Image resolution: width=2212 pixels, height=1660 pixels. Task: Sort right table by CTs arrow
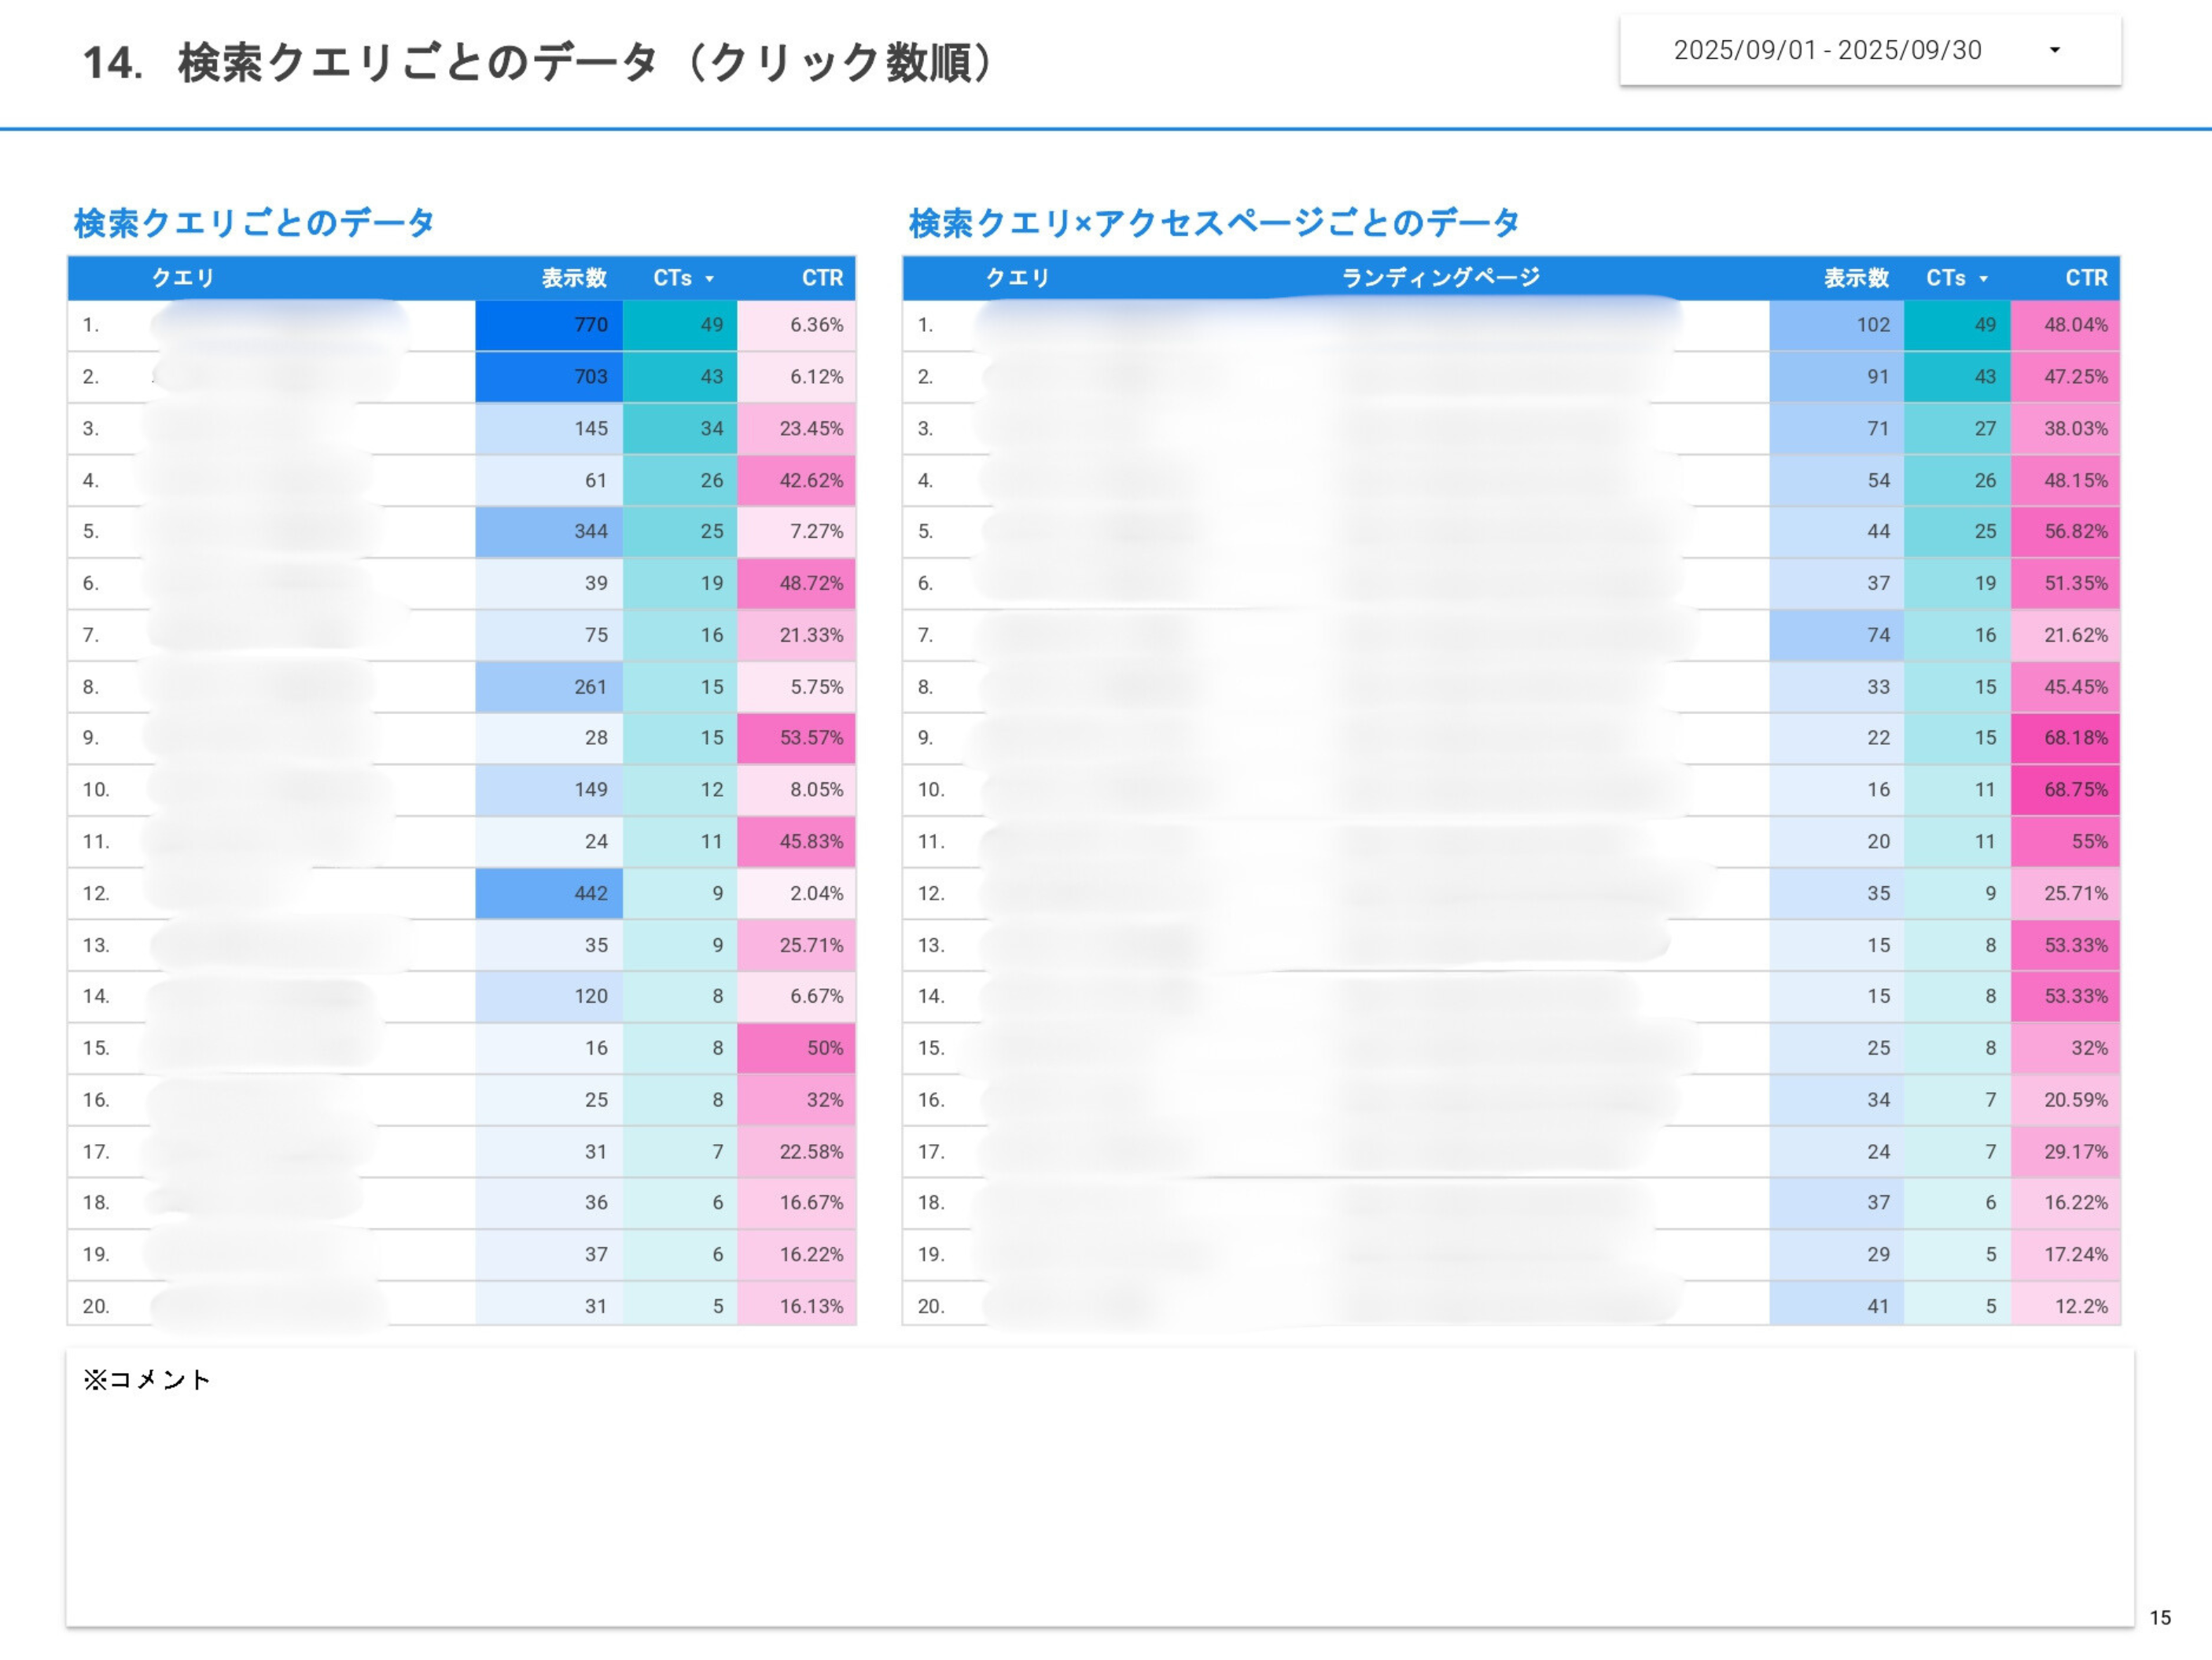(x=1983, y=279)
